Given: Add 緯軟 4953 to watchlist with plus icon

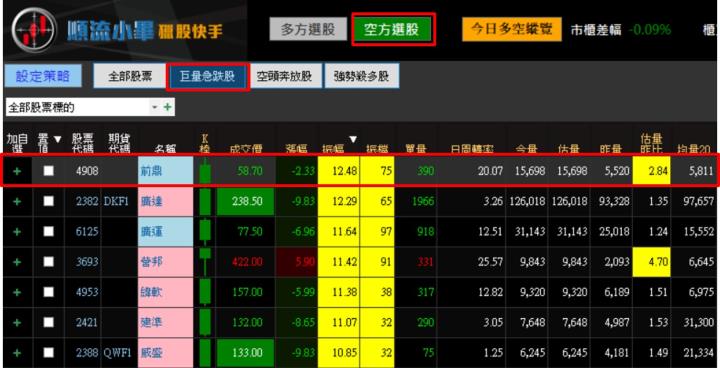Looking at the screenshot, I should coord(17,292).
